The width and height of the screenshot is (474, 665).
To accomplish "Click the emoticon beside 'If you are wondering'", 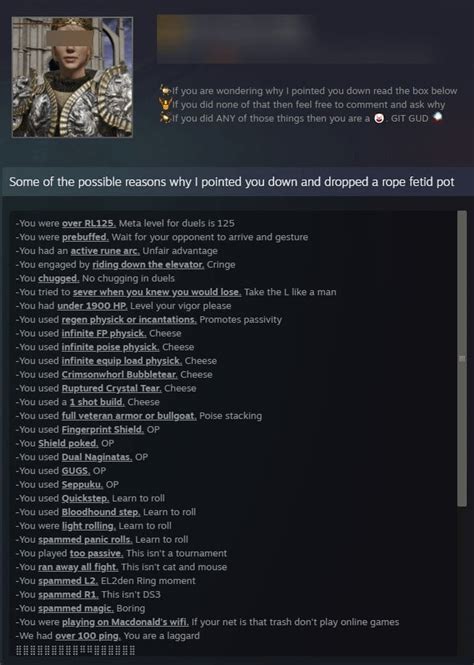I will 165,90.
